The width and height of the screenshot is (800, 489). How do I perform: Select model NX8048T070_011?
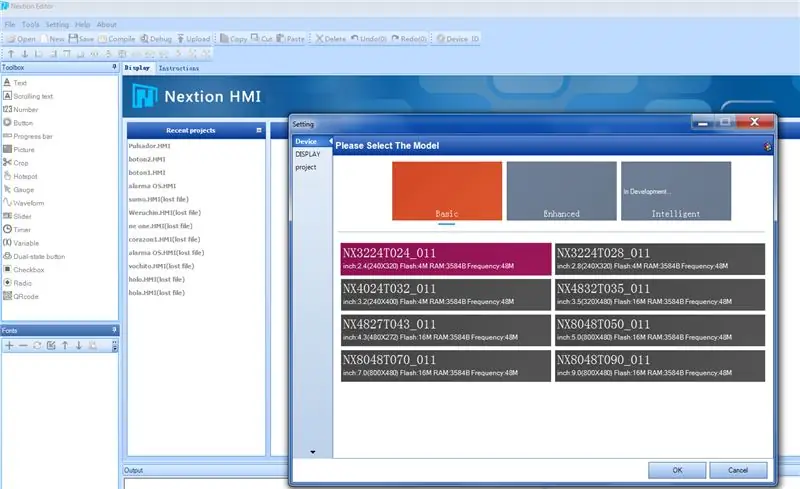click(x=446, y=365)
